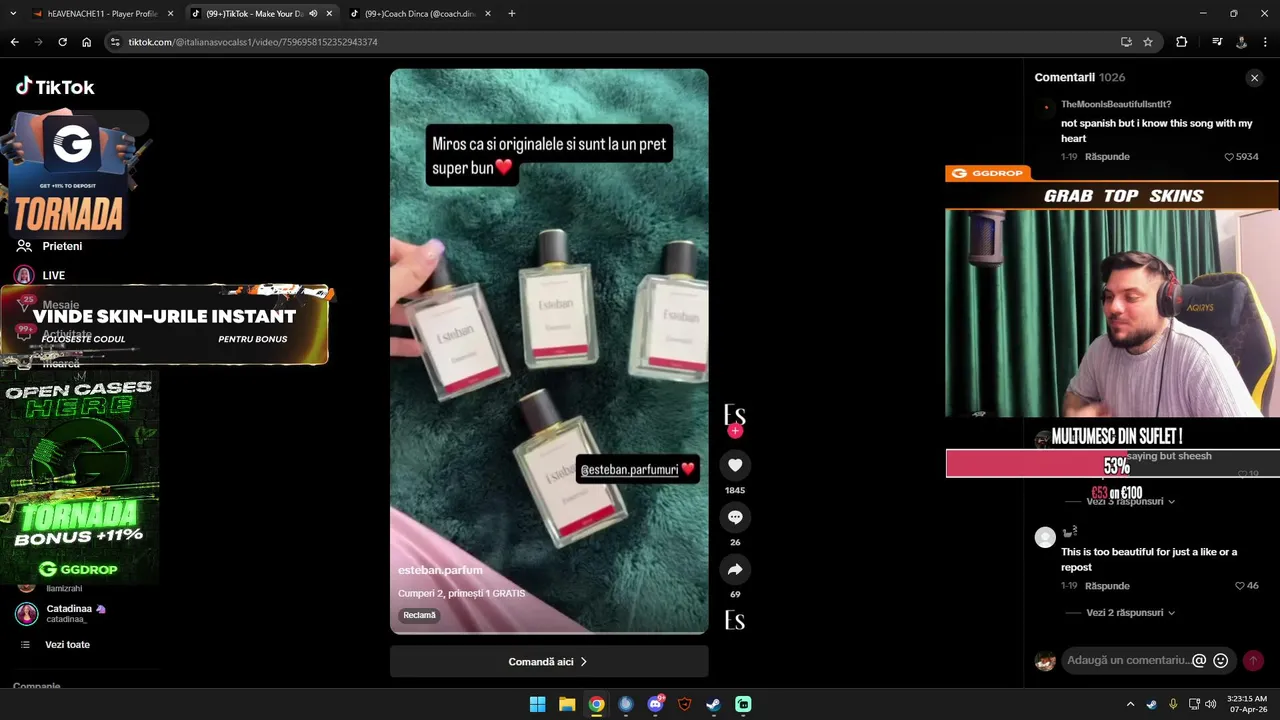The height and width of the screenshot is (720, 1280).
Task: Click the Comandă aici button
Action: (549, 662)
